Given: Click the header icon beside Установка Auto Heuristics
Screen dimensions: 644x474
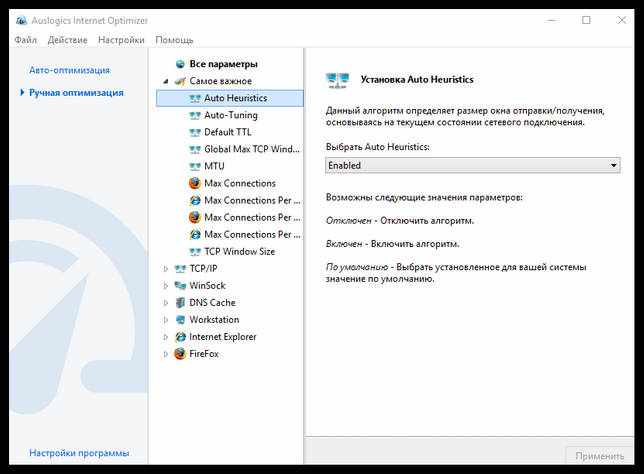Looking at the screenshot, I should [337, 80].
